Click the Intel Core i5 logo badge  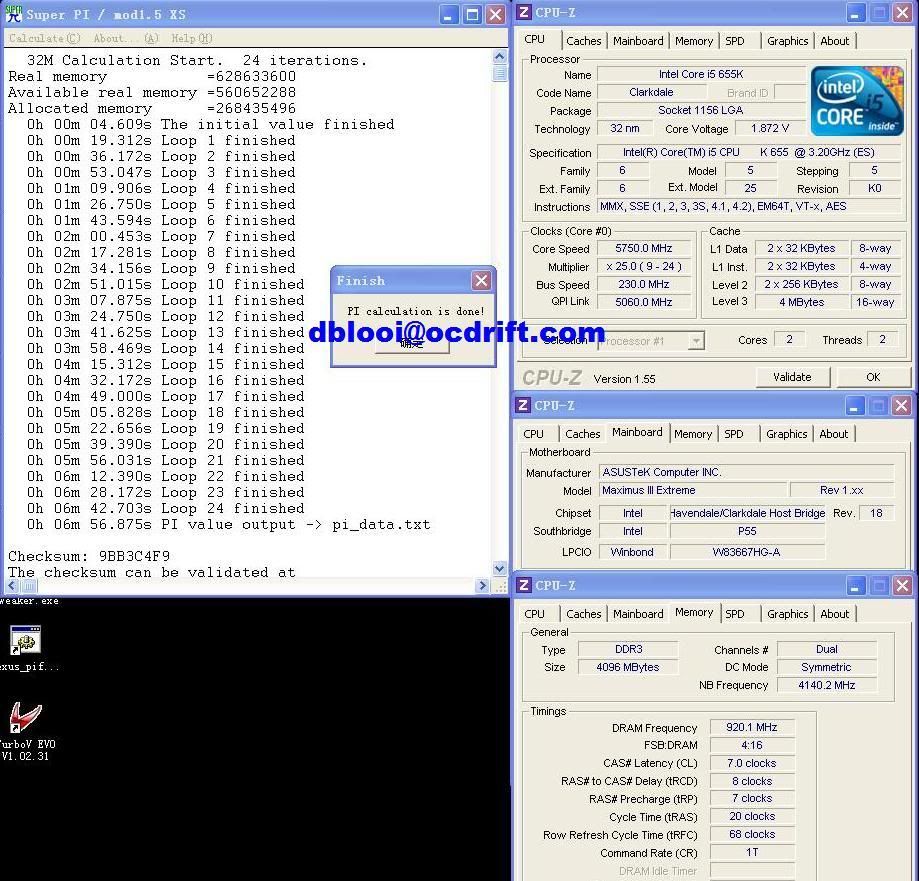[857, 101]
